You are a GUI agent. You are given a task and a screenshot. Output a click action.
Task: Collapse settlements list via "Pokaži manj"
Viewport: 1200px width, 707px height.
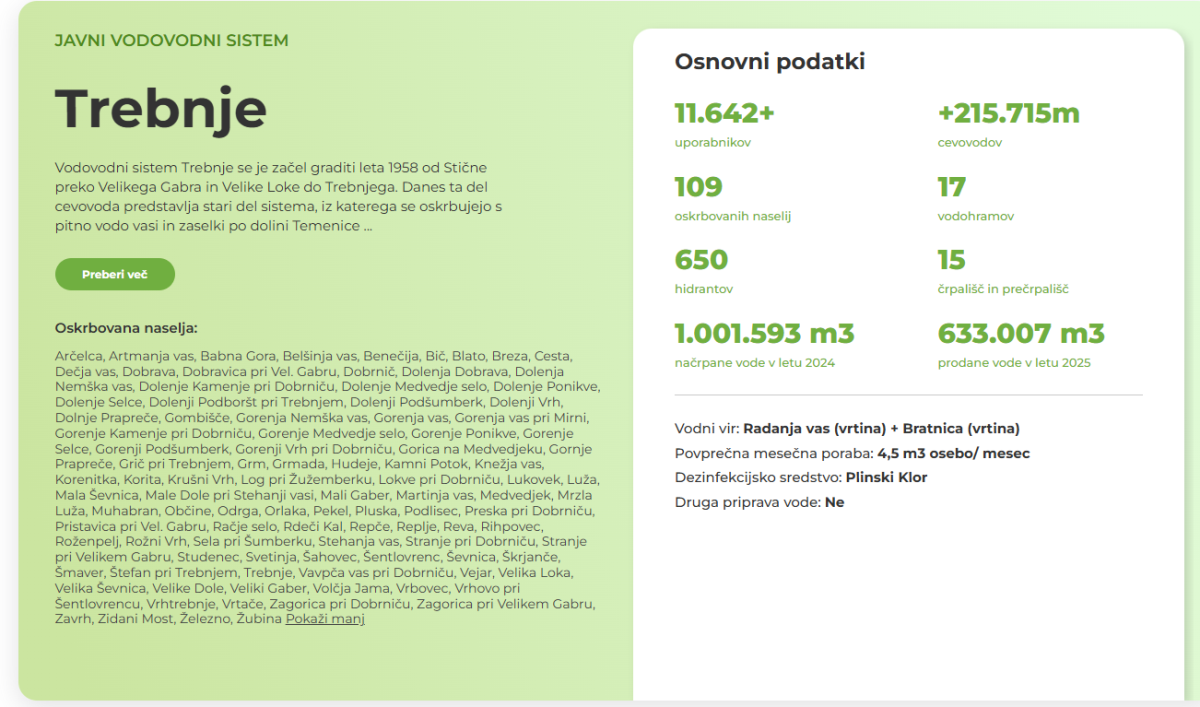coord(325,619)
